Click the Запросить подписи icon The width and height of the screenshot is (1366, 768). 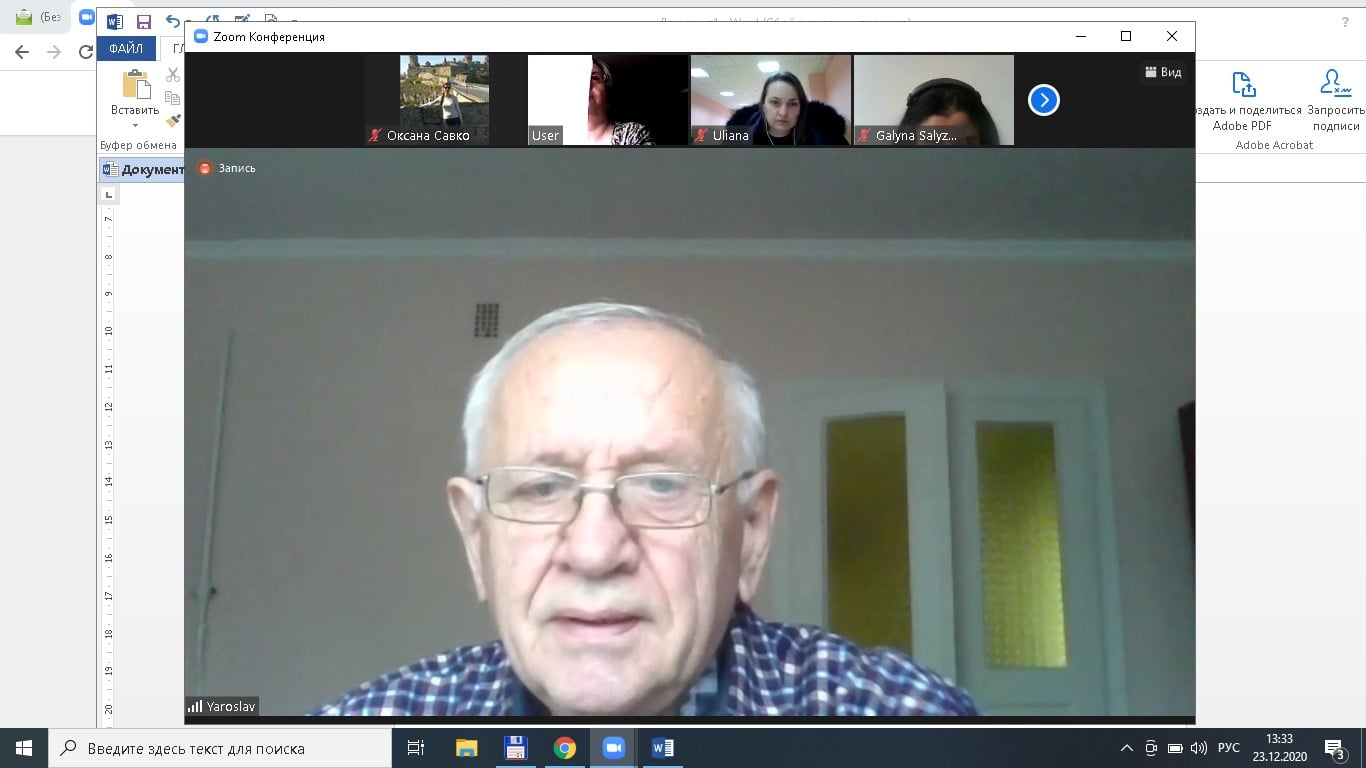click(1334, 84)
